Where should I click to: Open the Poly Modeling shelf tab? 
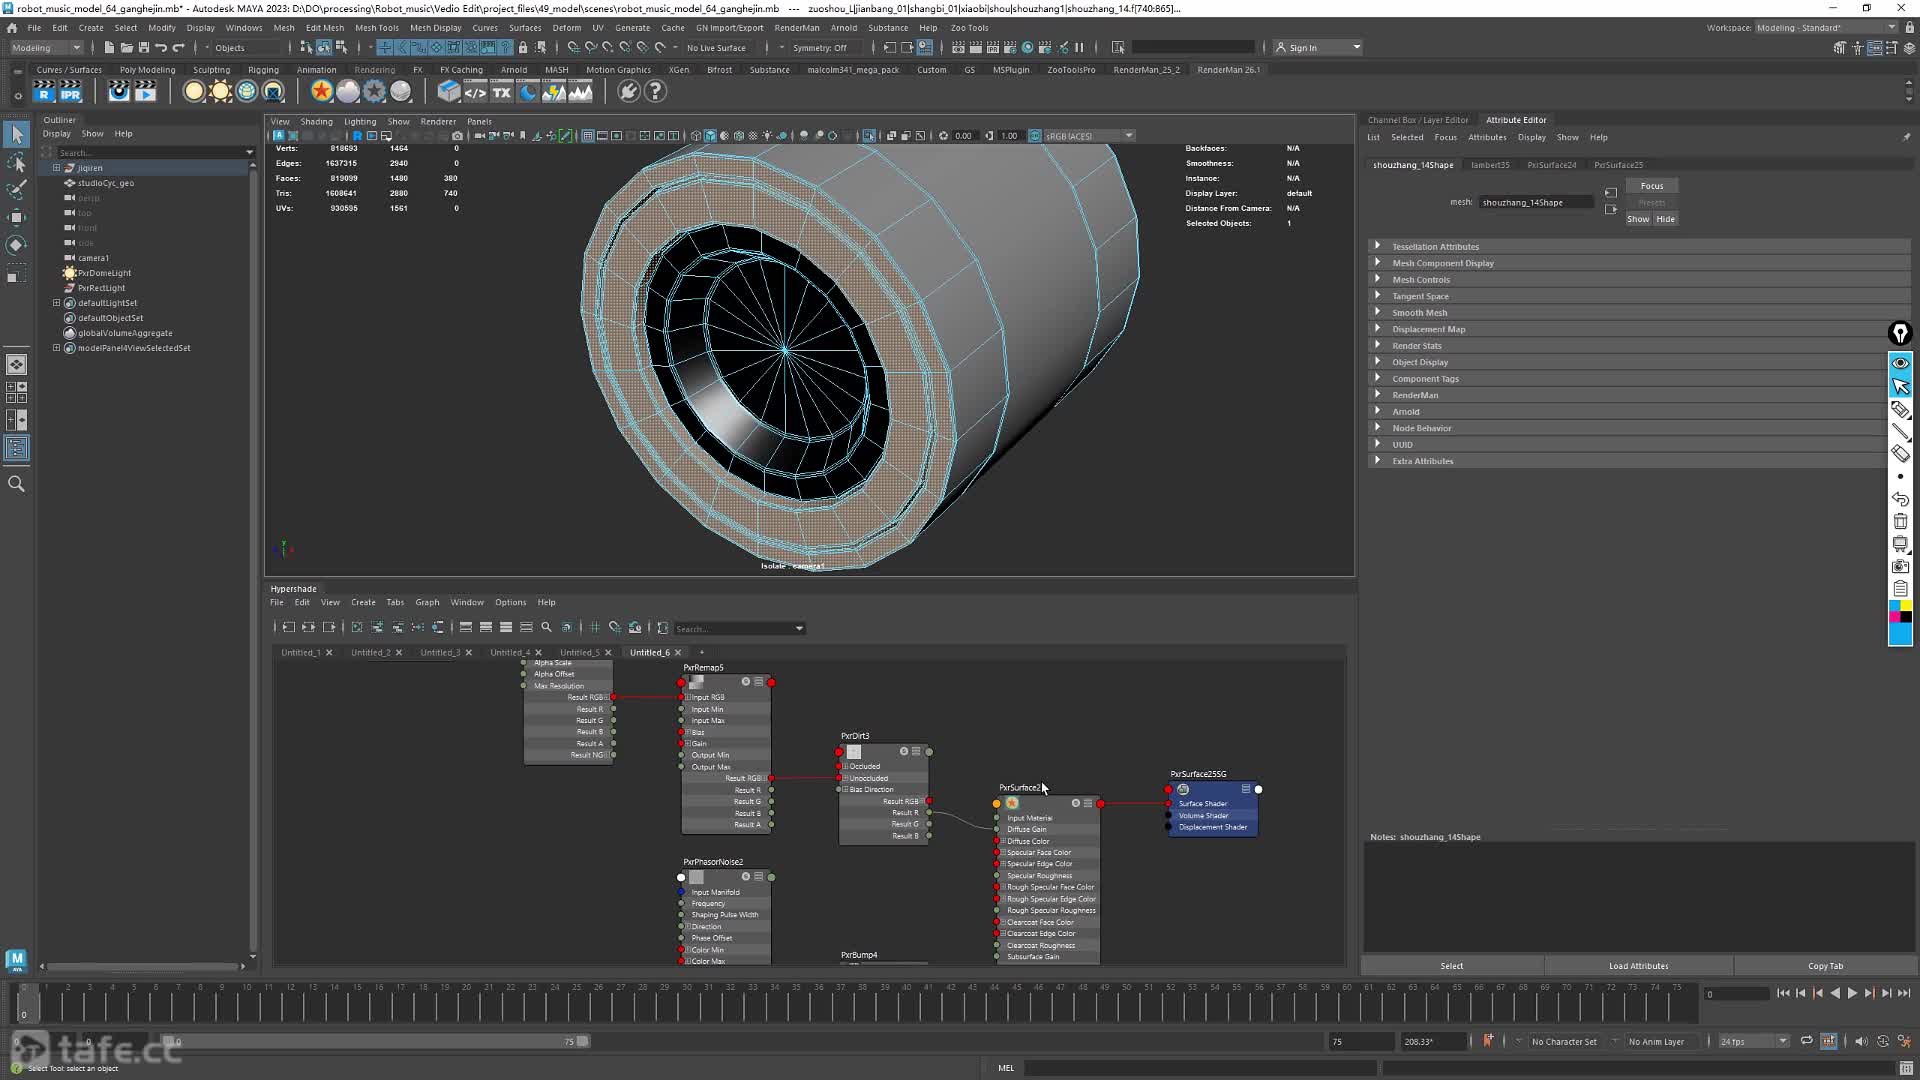coord(147,70)
